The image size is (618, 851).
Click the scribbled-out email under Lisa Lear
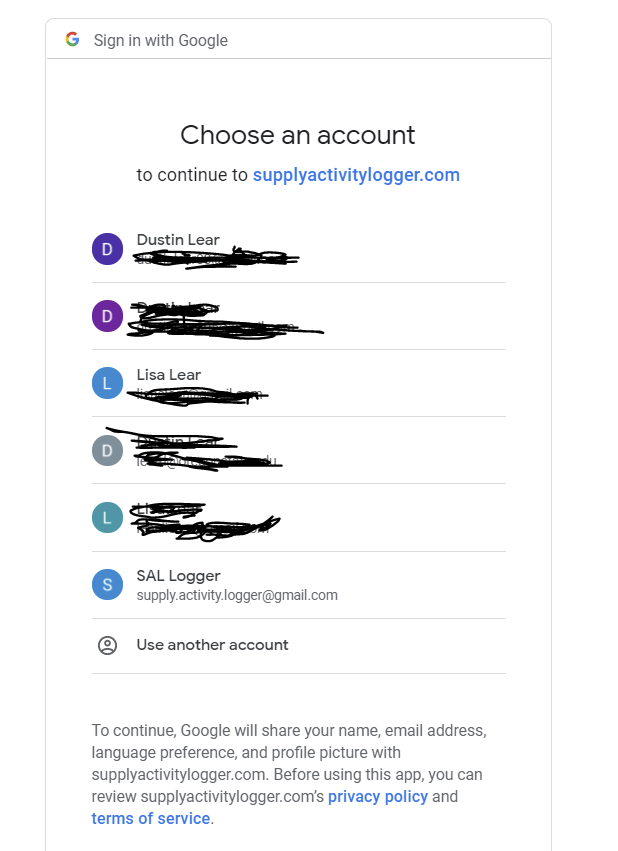pos(200,396)
